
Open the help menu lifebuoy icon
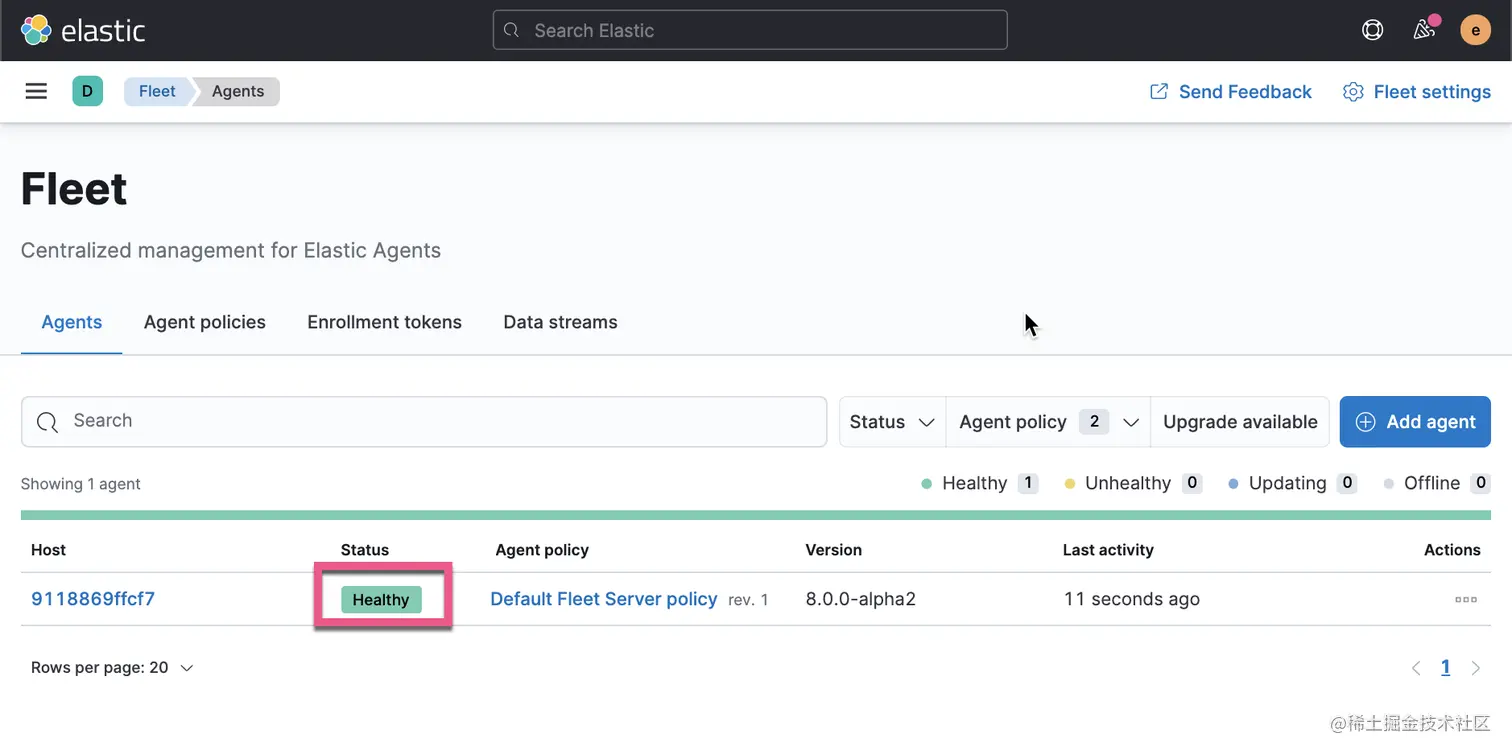[1372, 30]
